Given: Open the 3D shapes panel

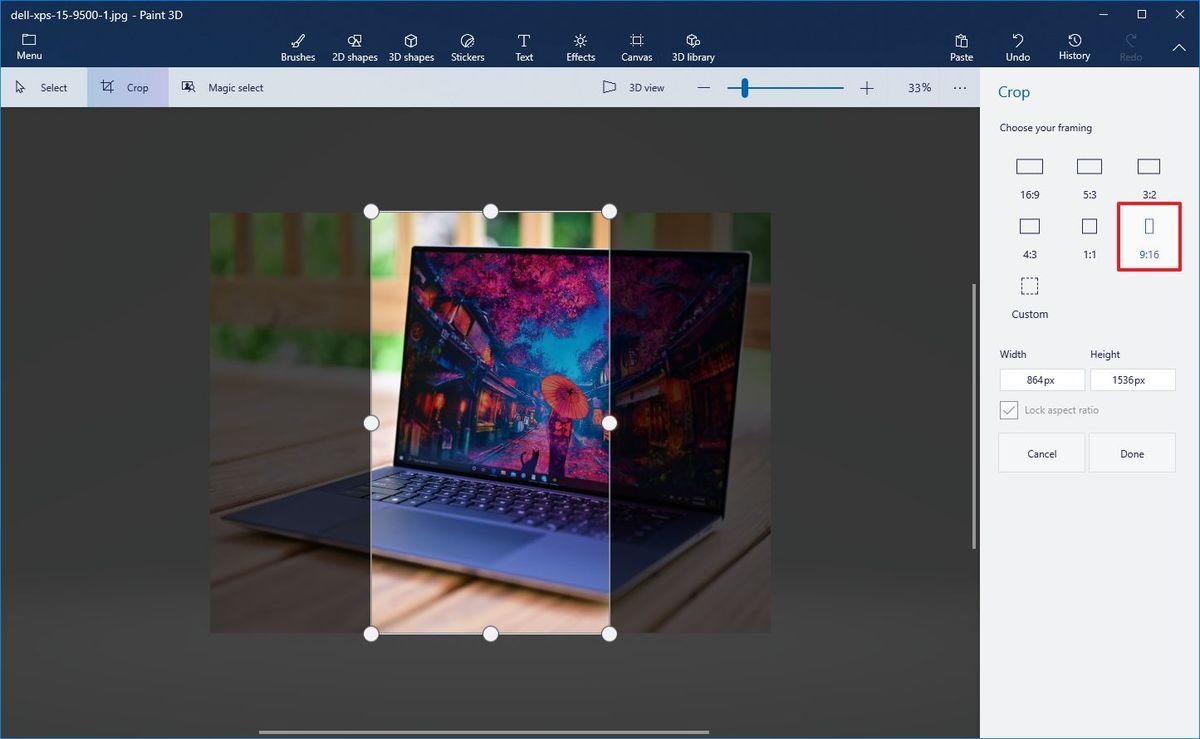Looking at the screenshot, I should click(411, 45).
